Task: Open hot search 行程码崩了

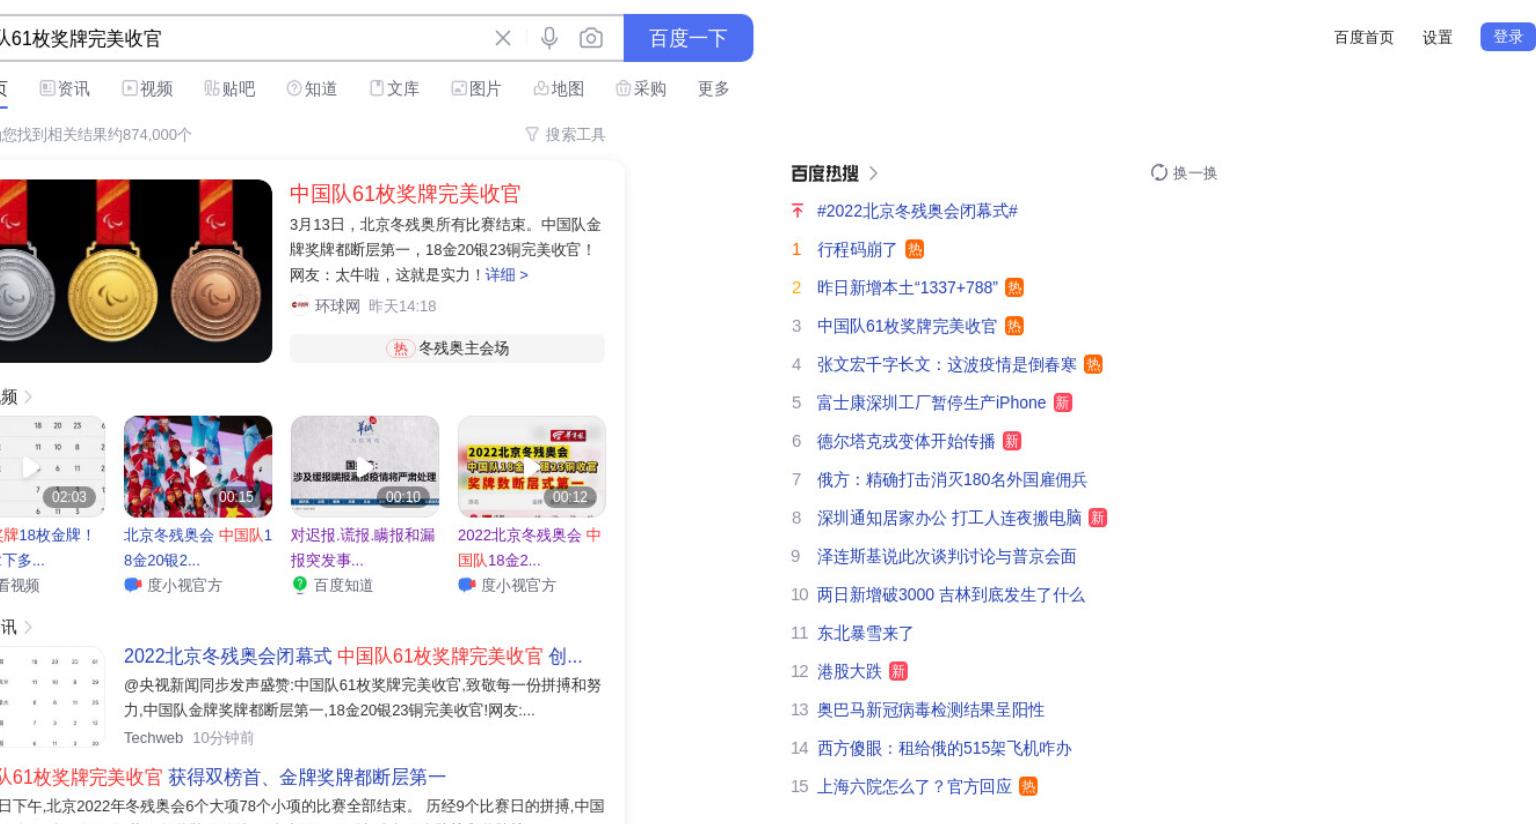Action: pos(857,250)
